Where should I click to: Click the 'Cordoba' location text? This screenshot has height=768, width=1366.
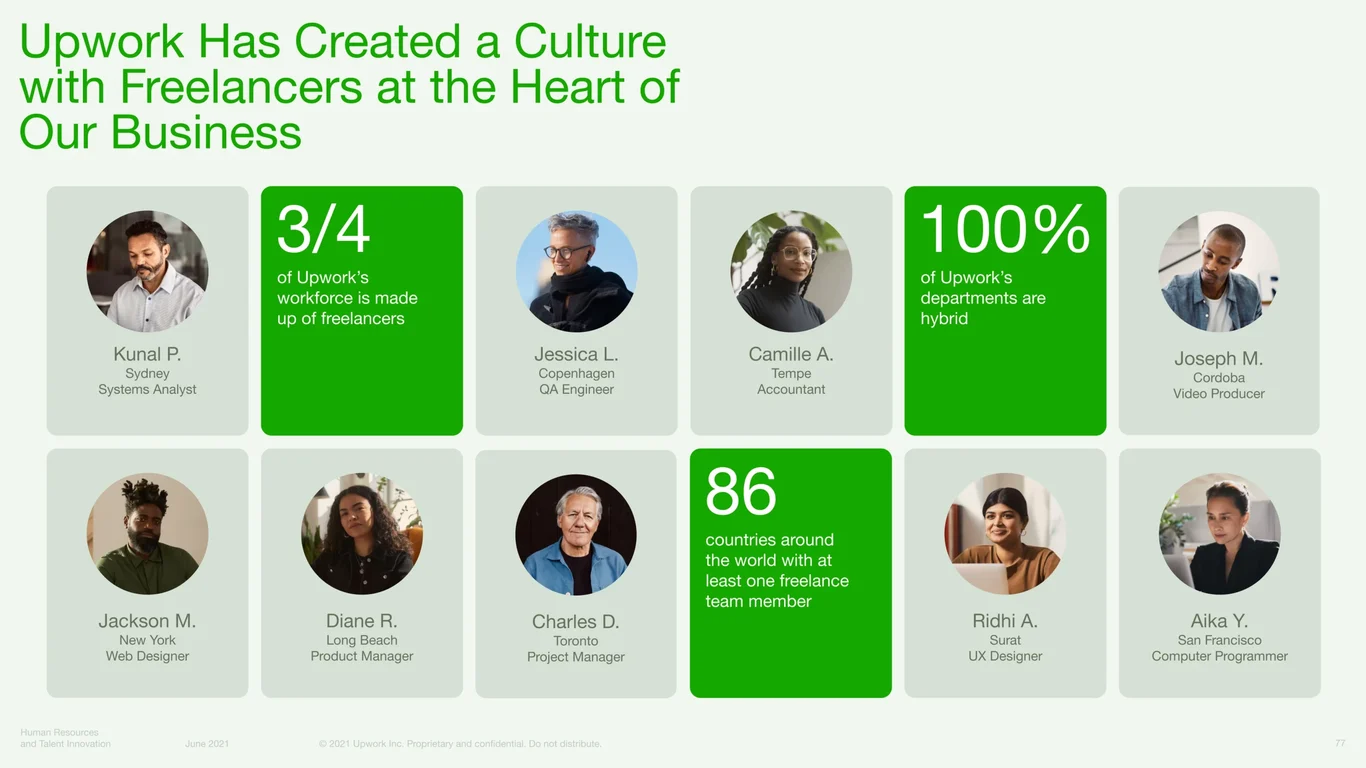coord(1219,378)
